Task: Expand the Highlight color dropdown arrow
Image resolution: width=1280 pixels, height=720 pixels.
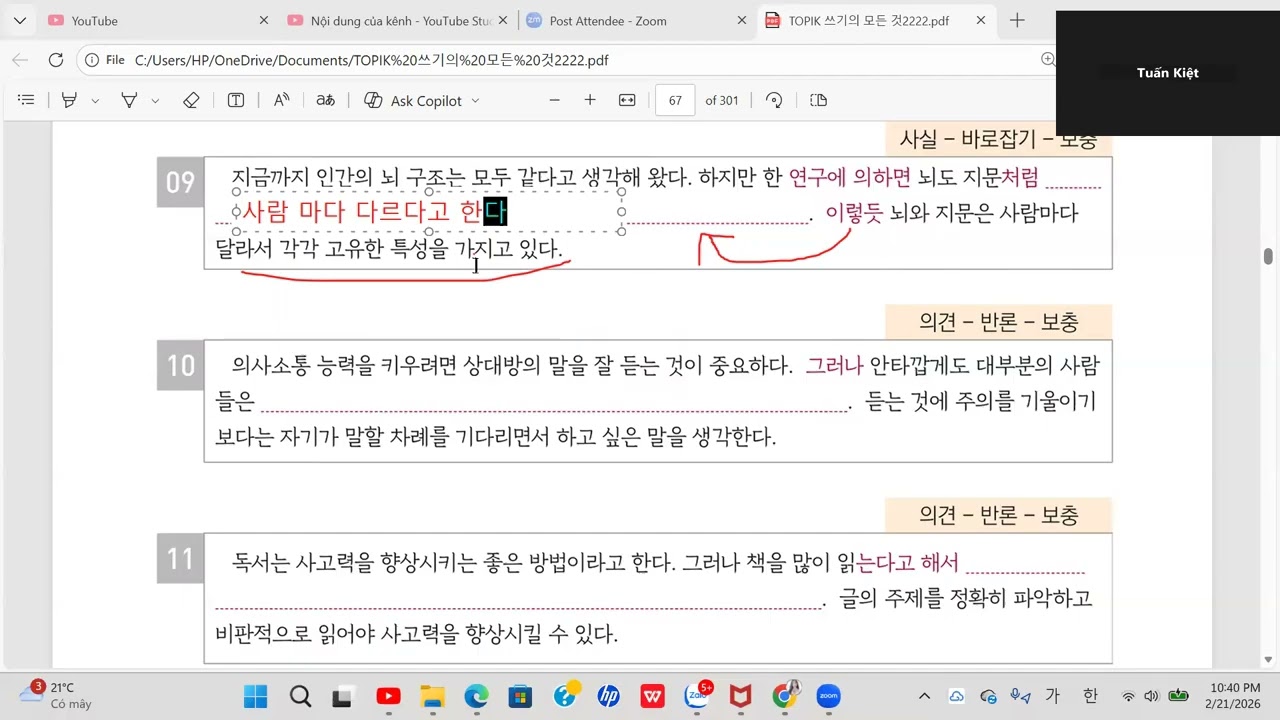Action: point(96,101)
